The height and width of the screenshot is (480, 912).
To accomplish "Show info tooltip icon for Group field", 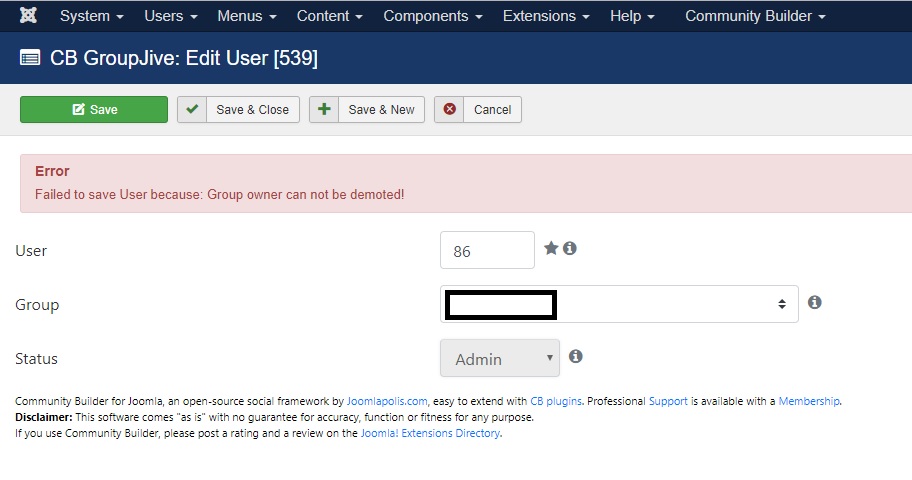I will coord(815,302).
